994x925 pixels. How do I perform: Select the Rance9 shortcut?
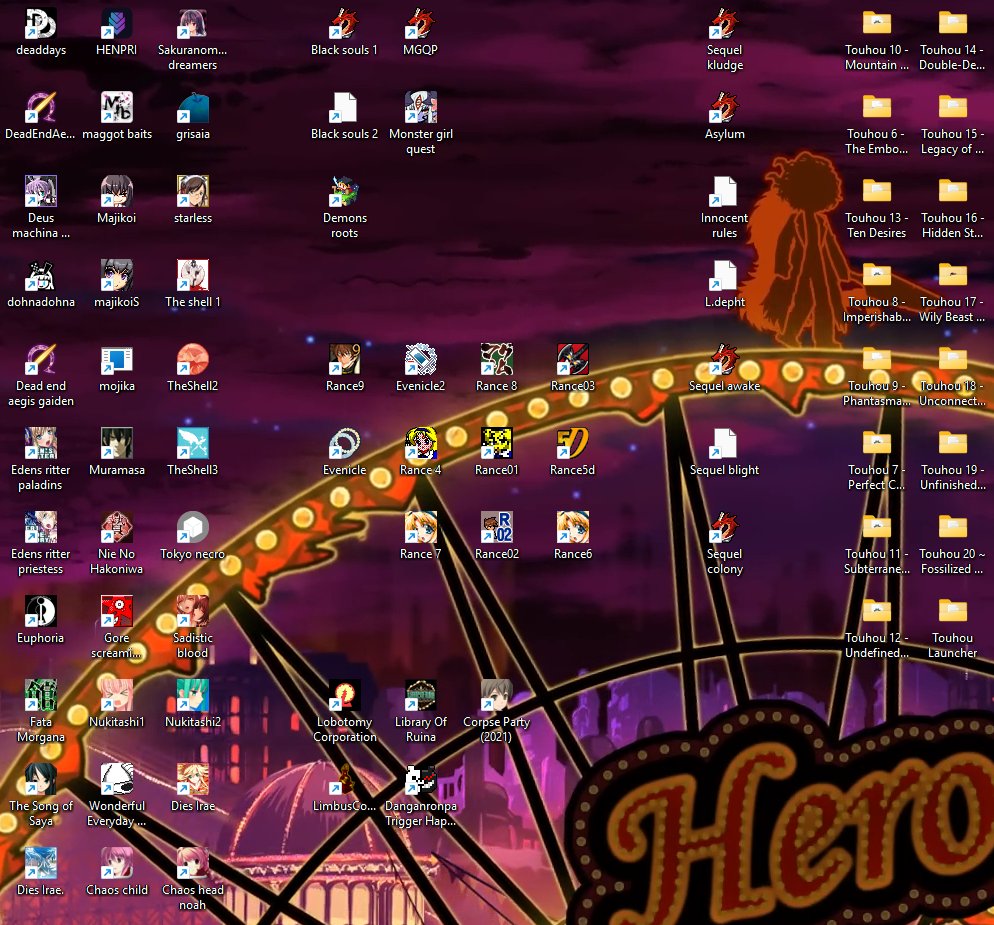[x=344, y=359]
